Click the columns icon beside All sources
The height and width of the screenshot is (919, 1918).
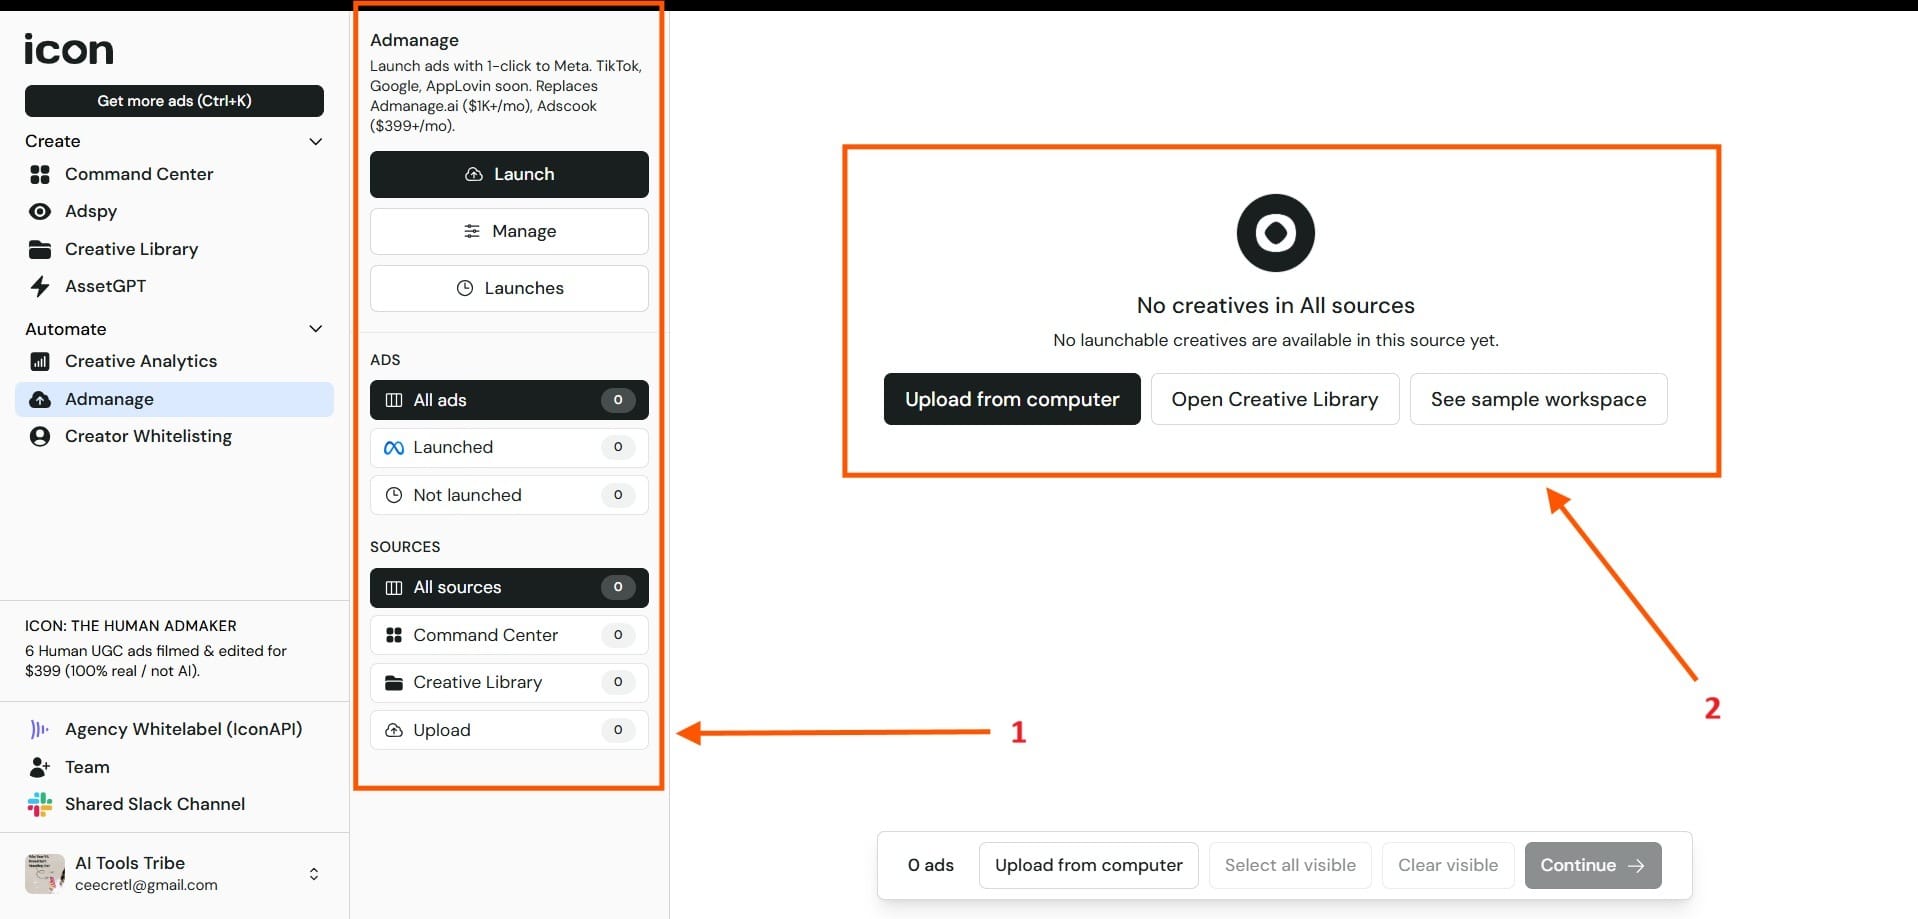click(394, 587)
